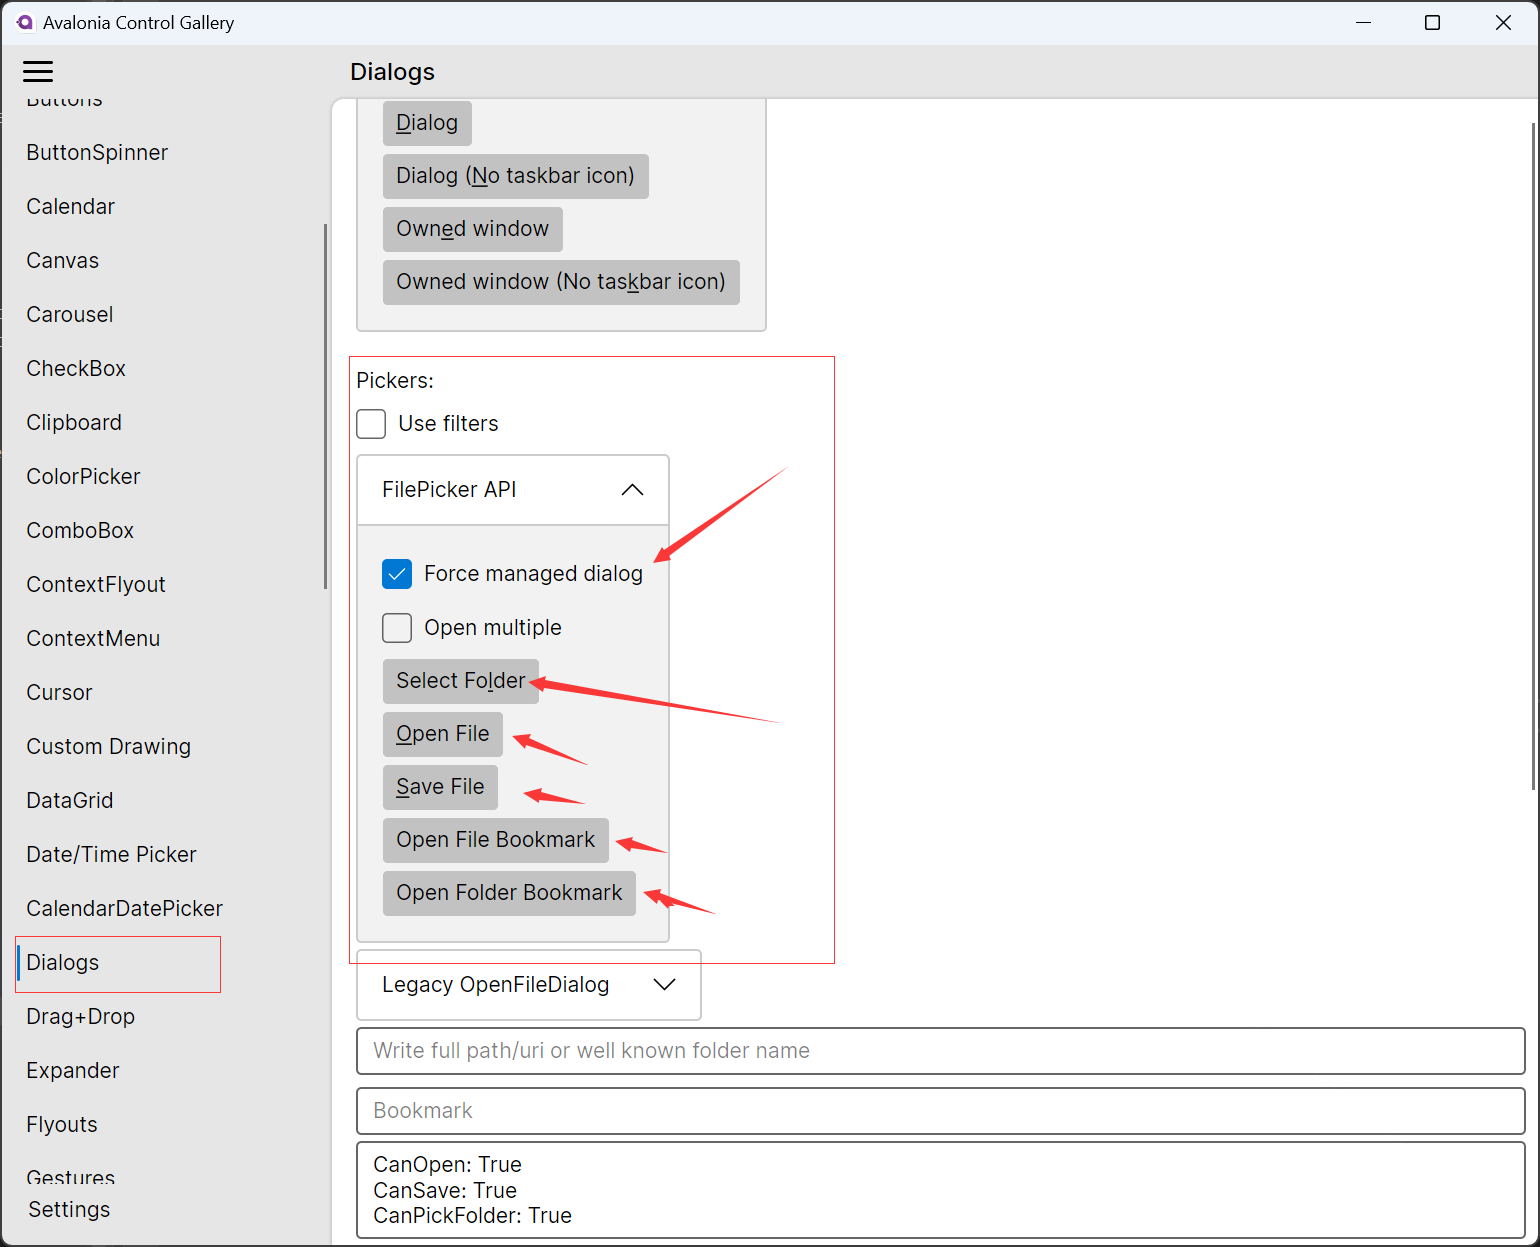This screenshot has width=1540, height=1247.
Task: Click inside the Bookmark input field
Action: [941, 1111]
